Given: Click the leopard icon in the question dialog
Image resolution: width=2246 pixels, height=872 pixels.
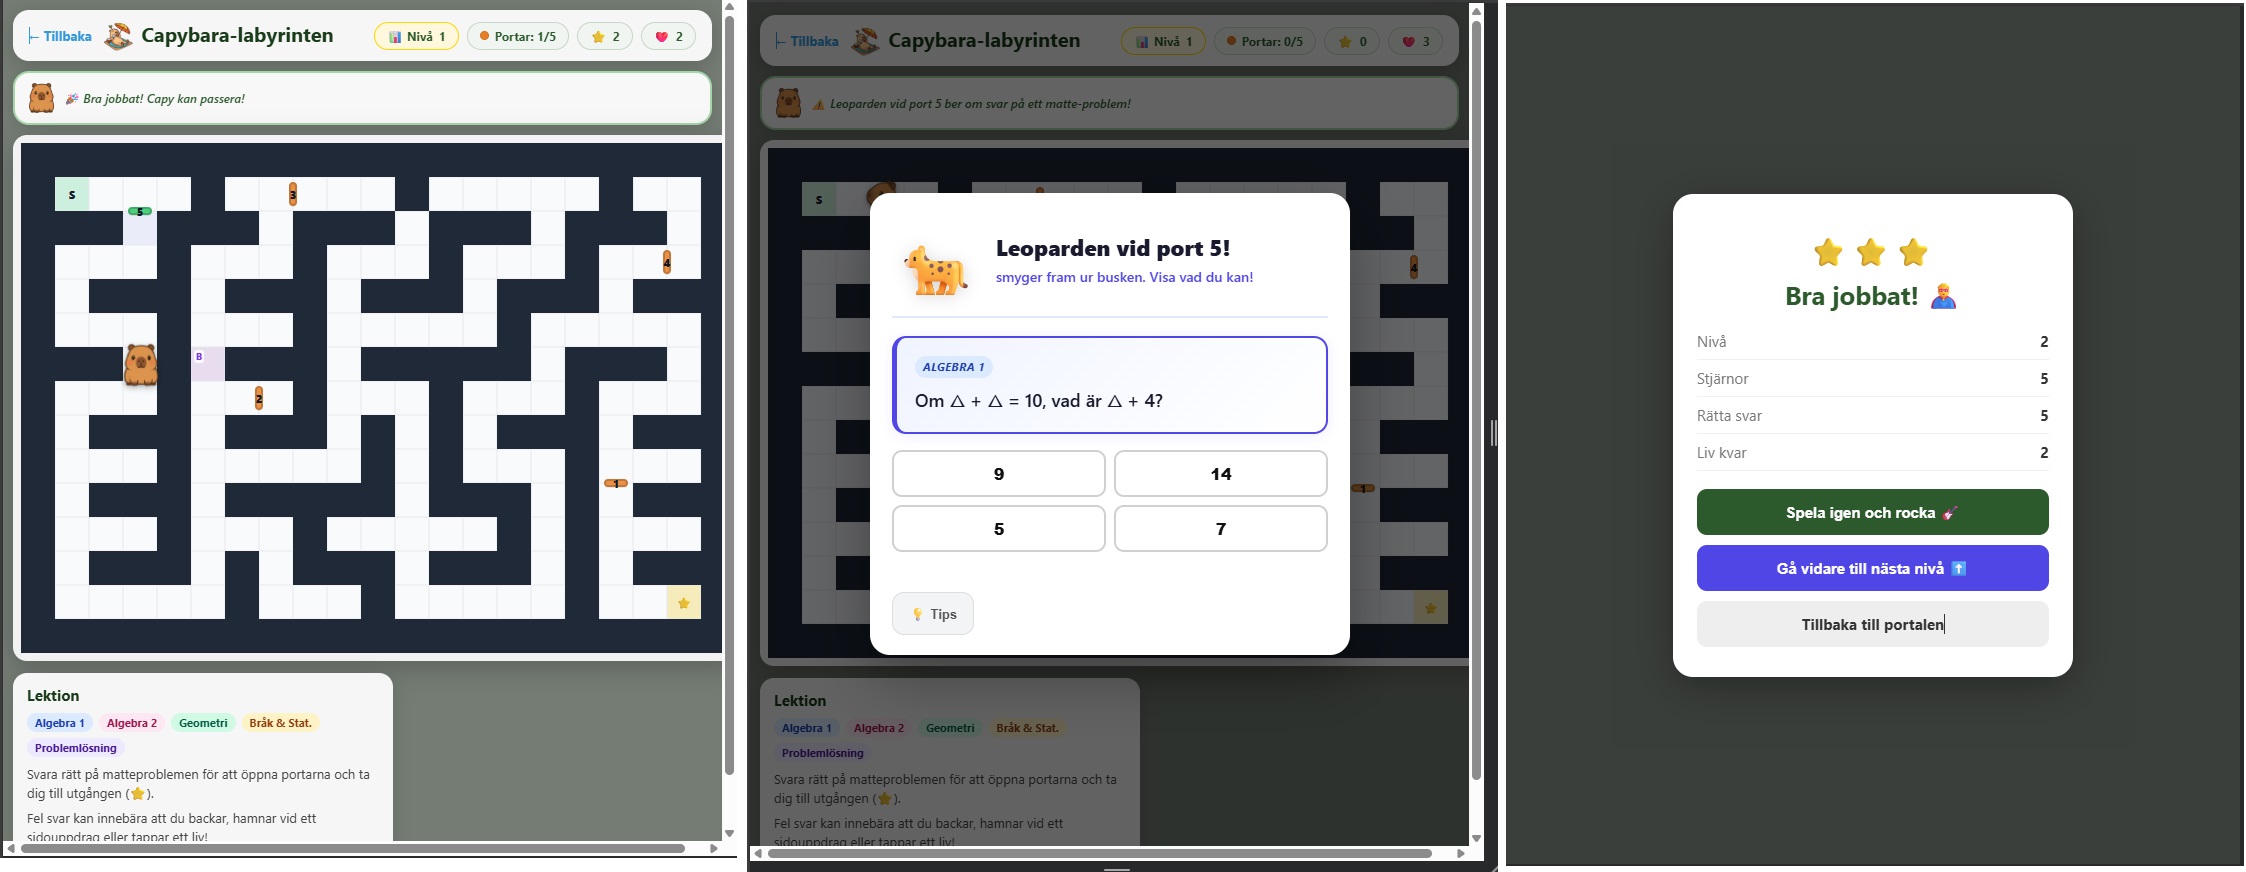Looking at the screenshot, I should tap(936, 270).
